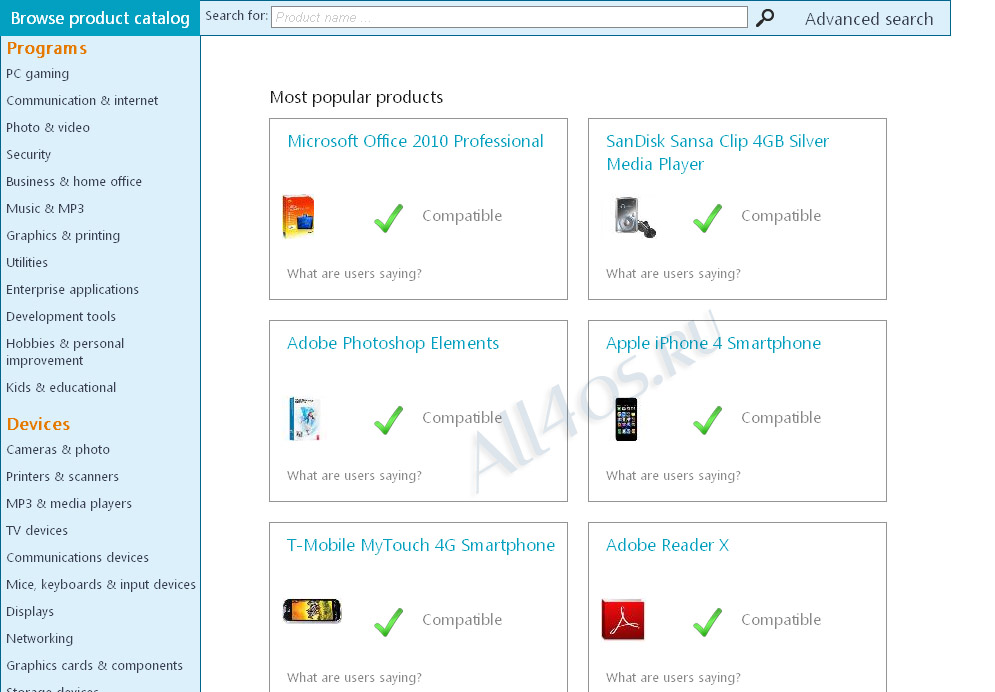The height and width of the screenshot is (692, 995).
Task: Browse the Networking category
Action: [x=39, y=638]
